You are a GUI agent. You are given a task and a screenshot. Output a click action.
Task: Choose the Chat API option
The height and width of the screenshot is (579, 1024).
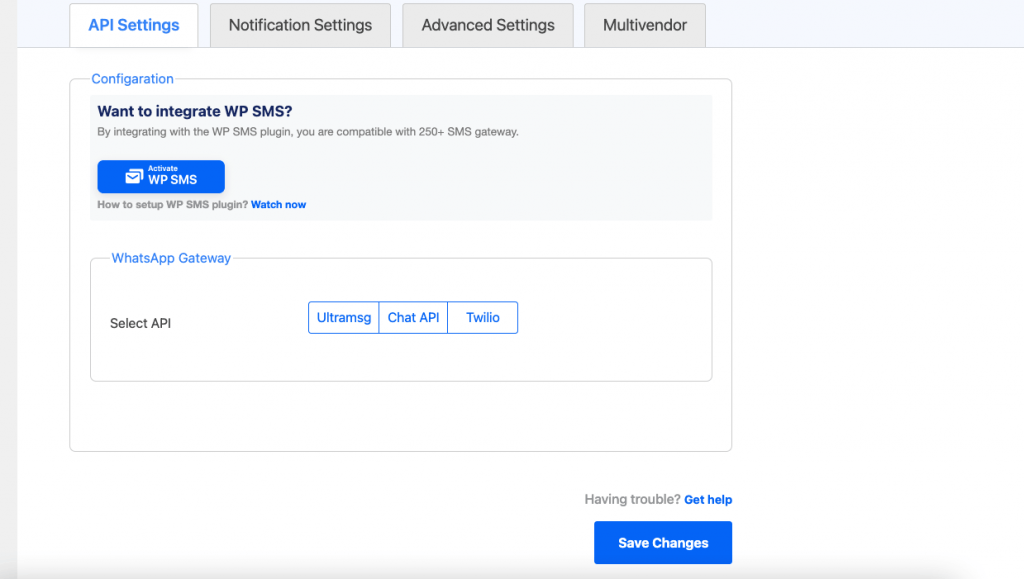(413, 318)
